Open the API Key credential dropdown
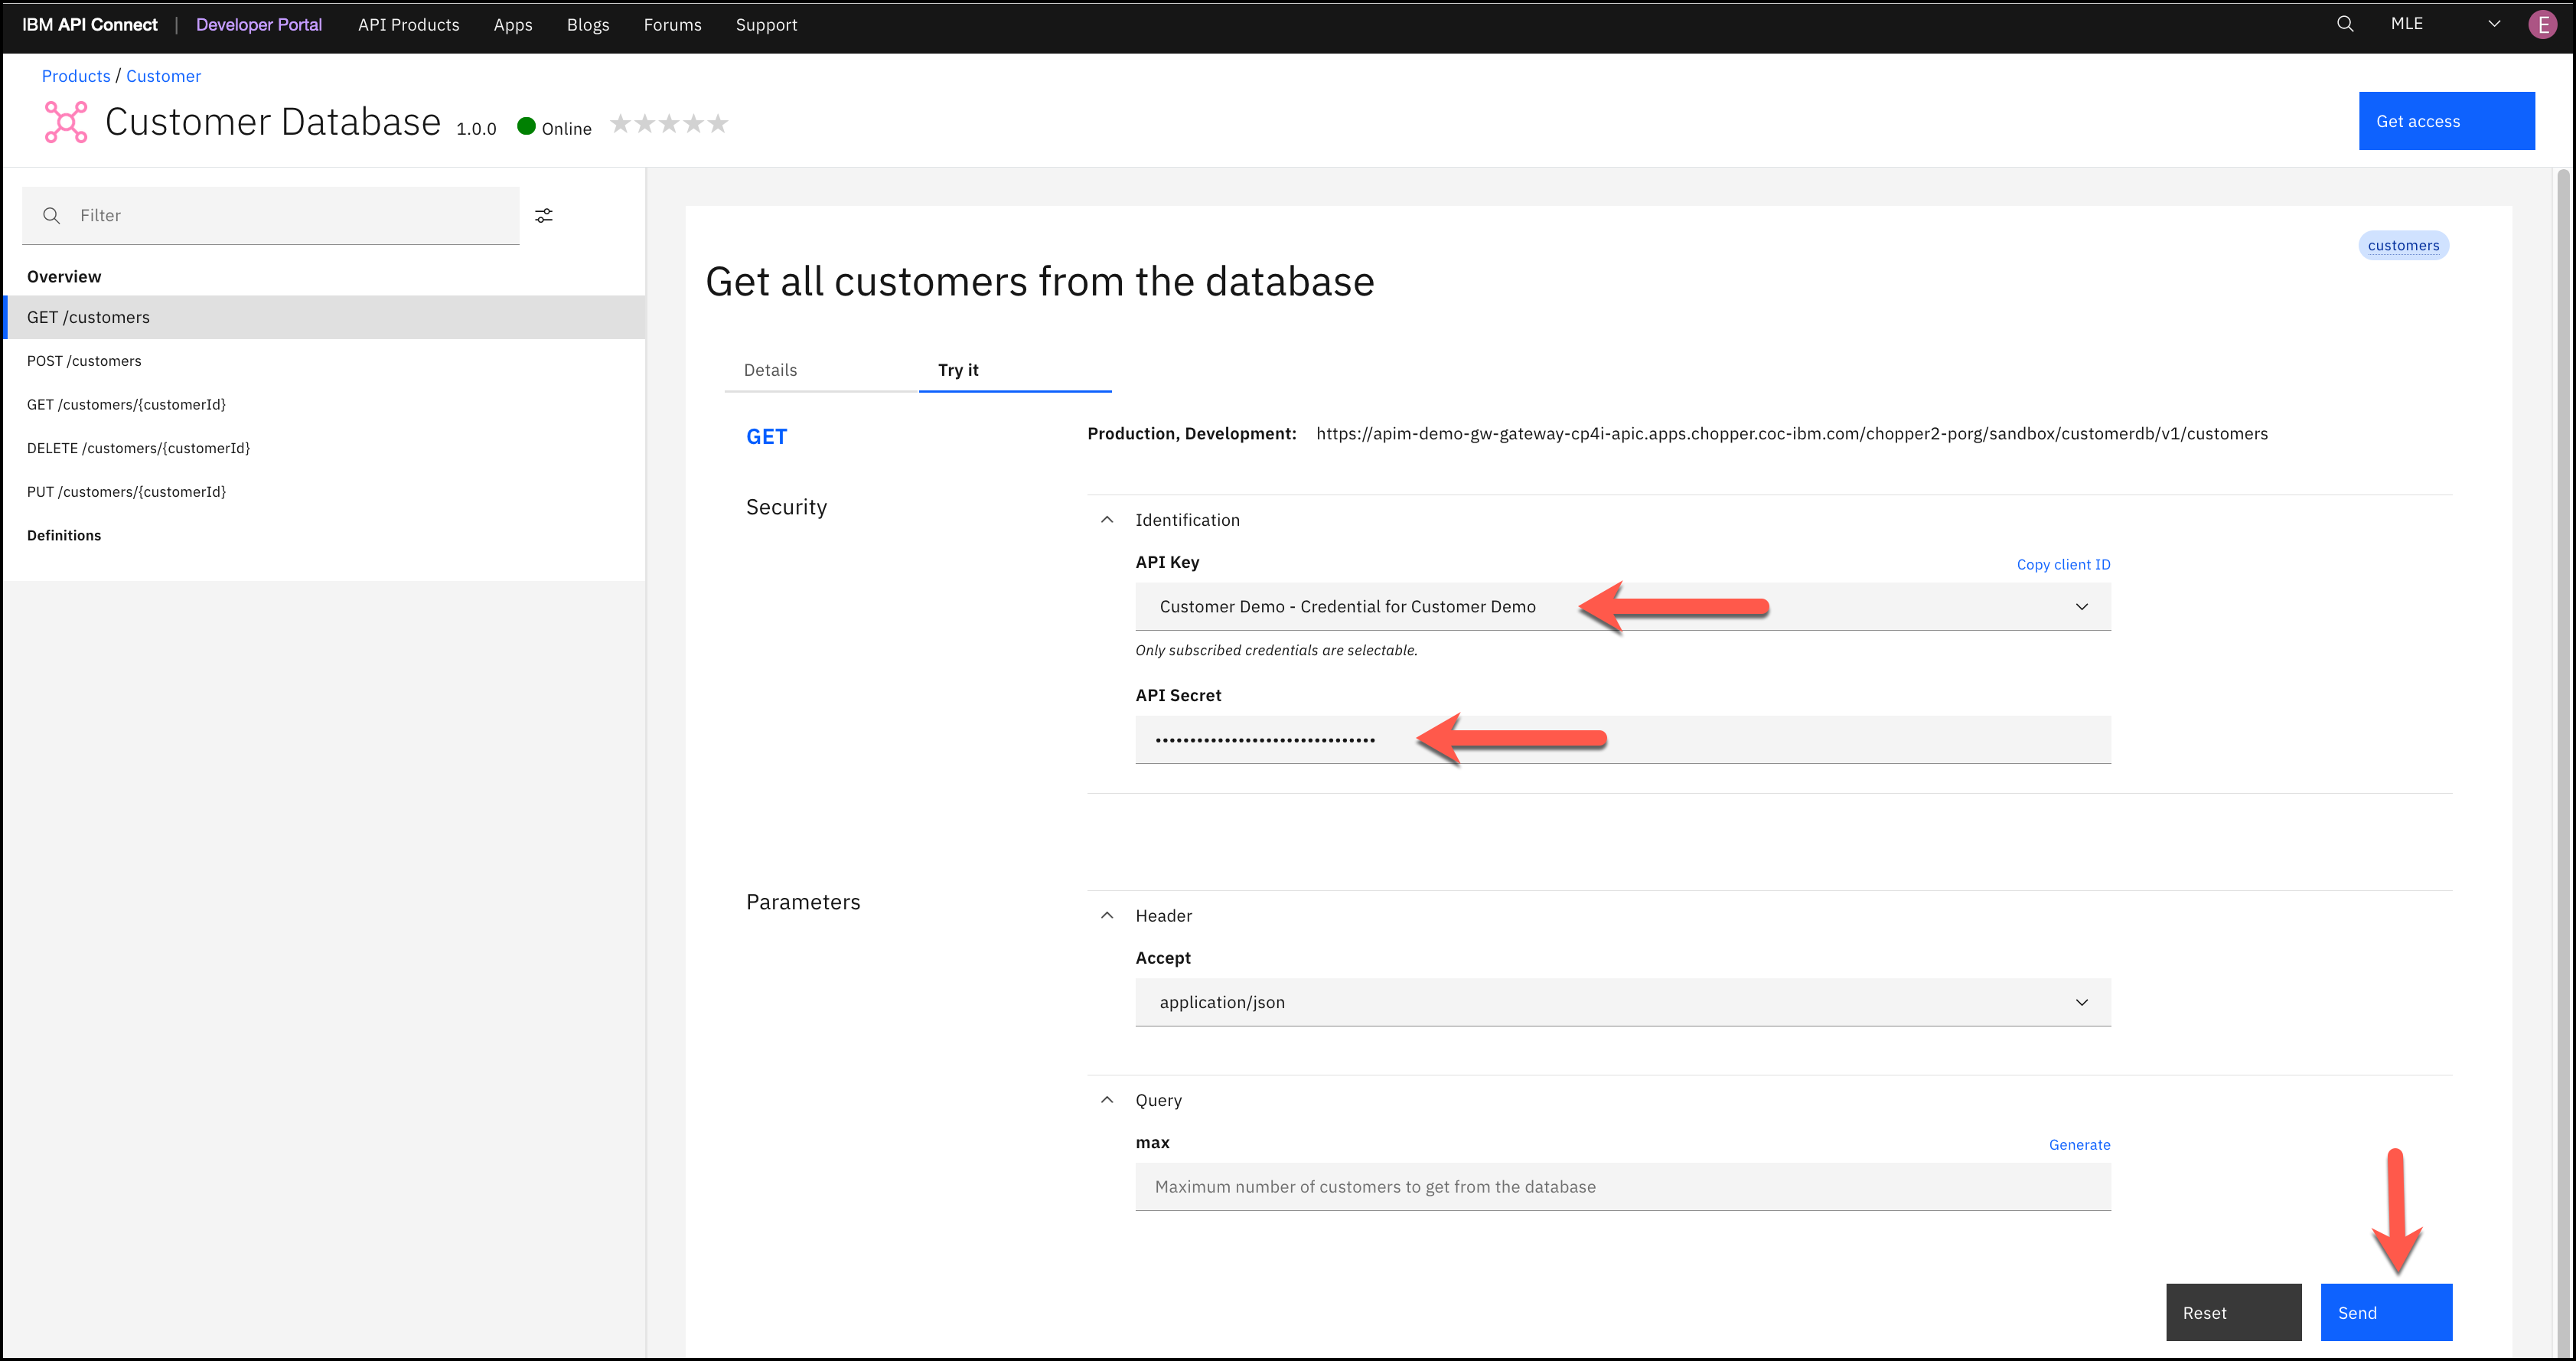The image size is (2576, 1361). click(x=1622, y=607)
